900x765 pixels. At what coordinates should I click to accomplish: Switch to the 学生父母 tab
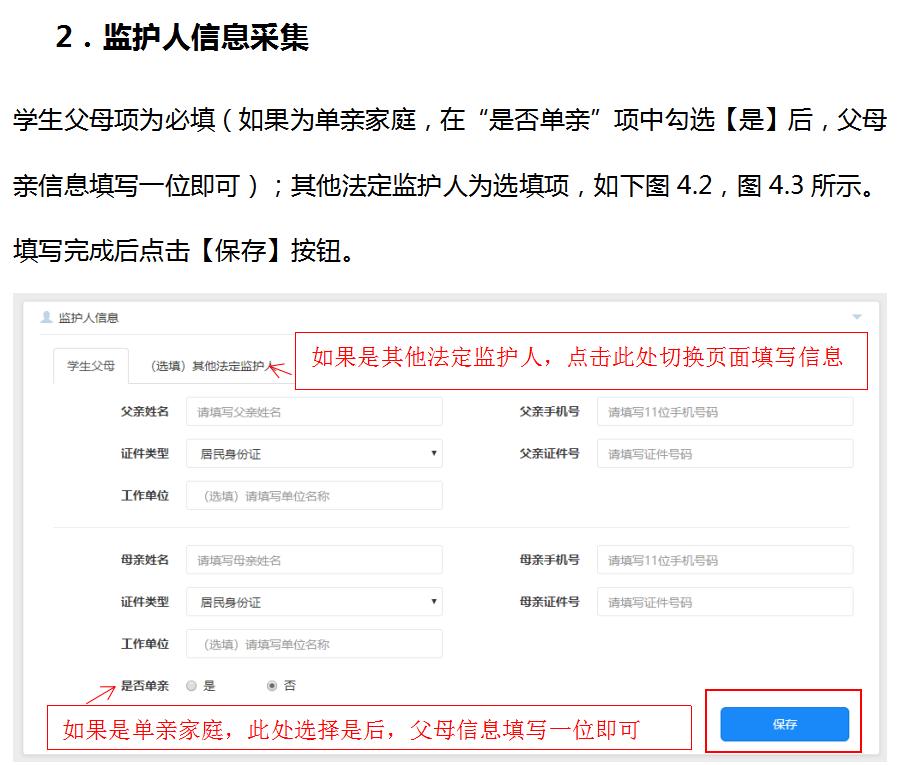coord(89,366)
